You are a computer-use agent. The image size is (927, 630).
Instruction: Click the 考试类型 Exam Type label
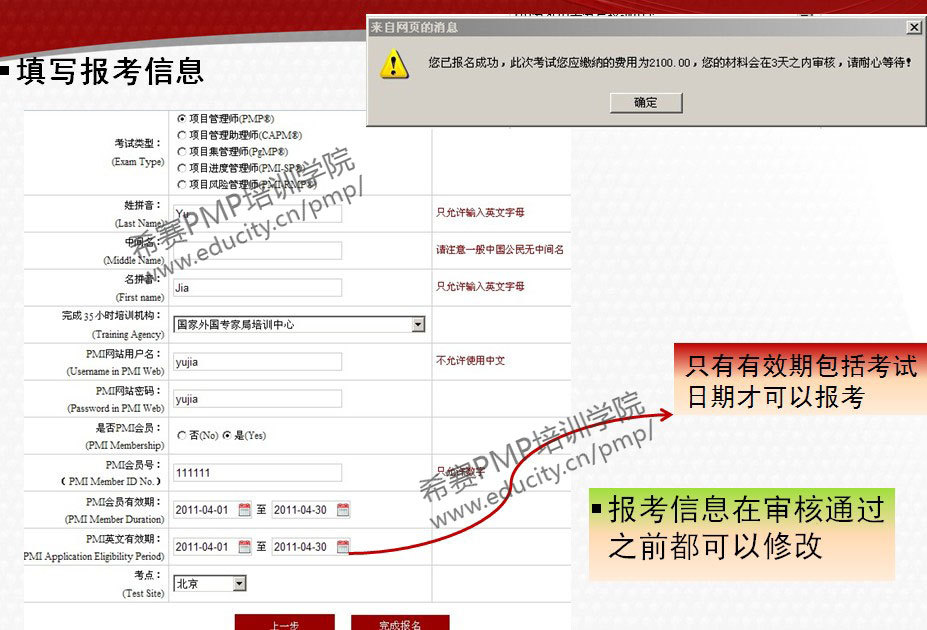tap(138, 152)
